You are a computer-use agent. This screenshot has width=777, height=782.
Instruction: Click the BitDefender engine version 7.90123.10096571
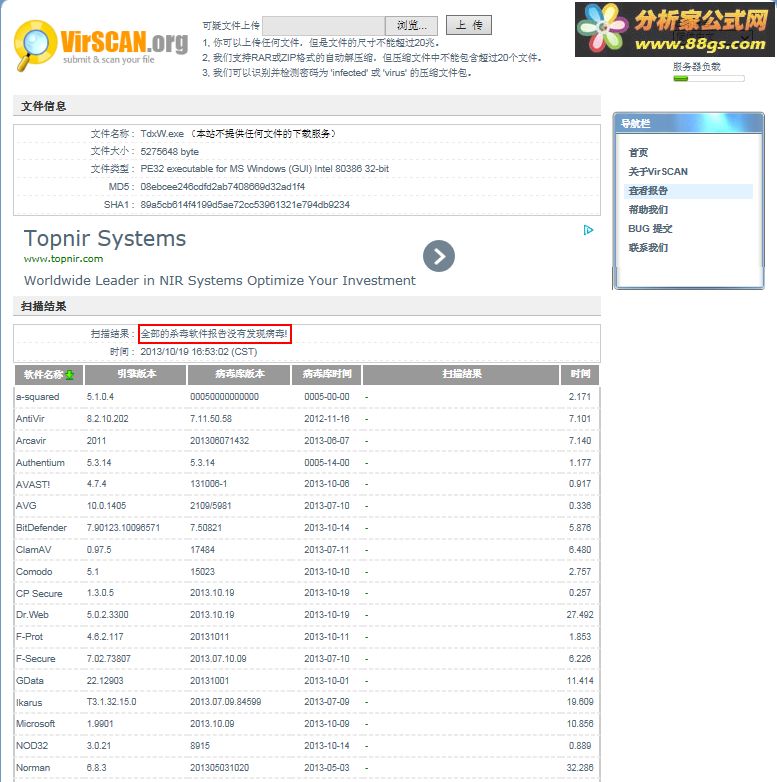tap(123, 528)
